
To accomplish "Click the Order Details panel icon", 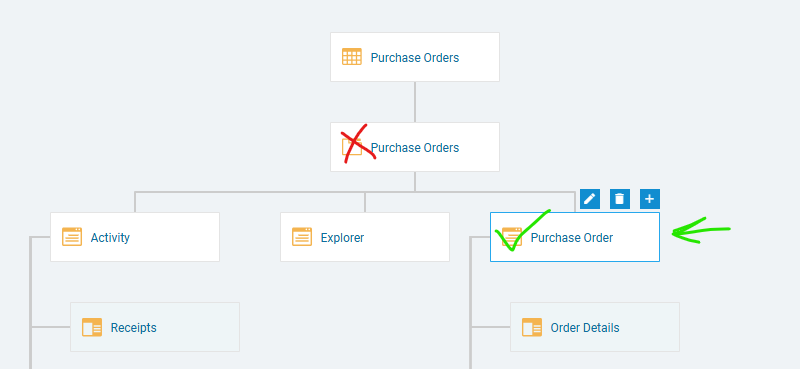I will [x=532, y=327].
